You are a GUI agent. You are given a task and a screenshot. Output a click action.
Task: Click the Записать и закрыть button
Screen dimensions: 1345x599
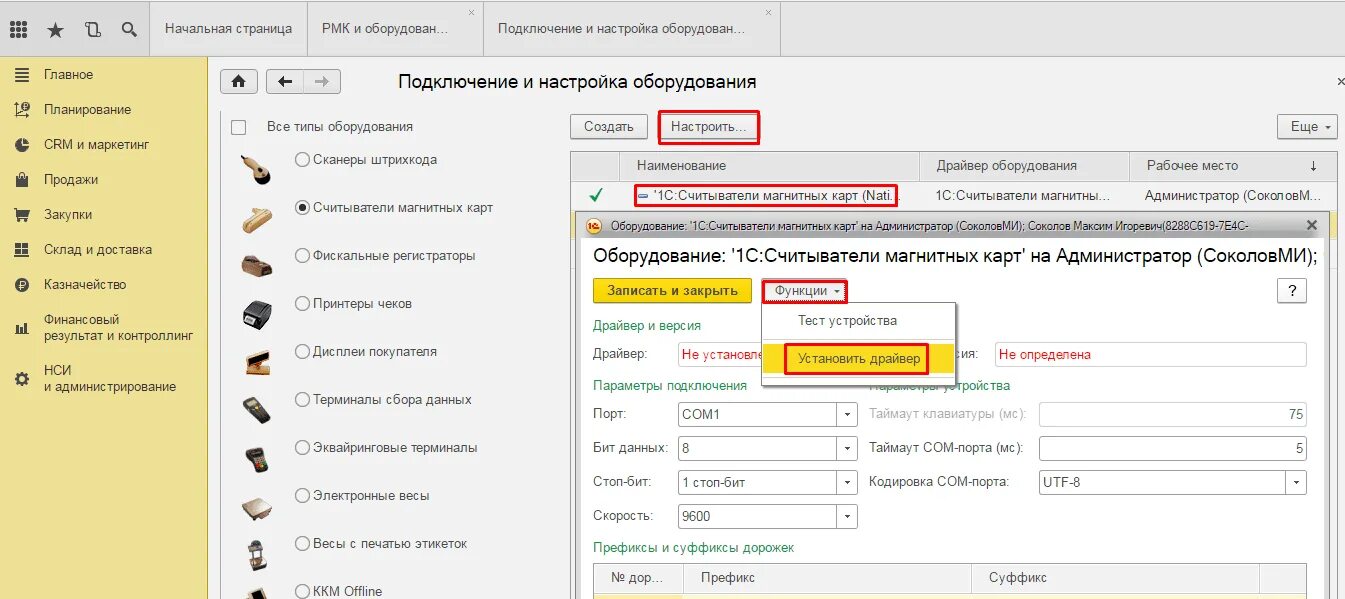672,291
